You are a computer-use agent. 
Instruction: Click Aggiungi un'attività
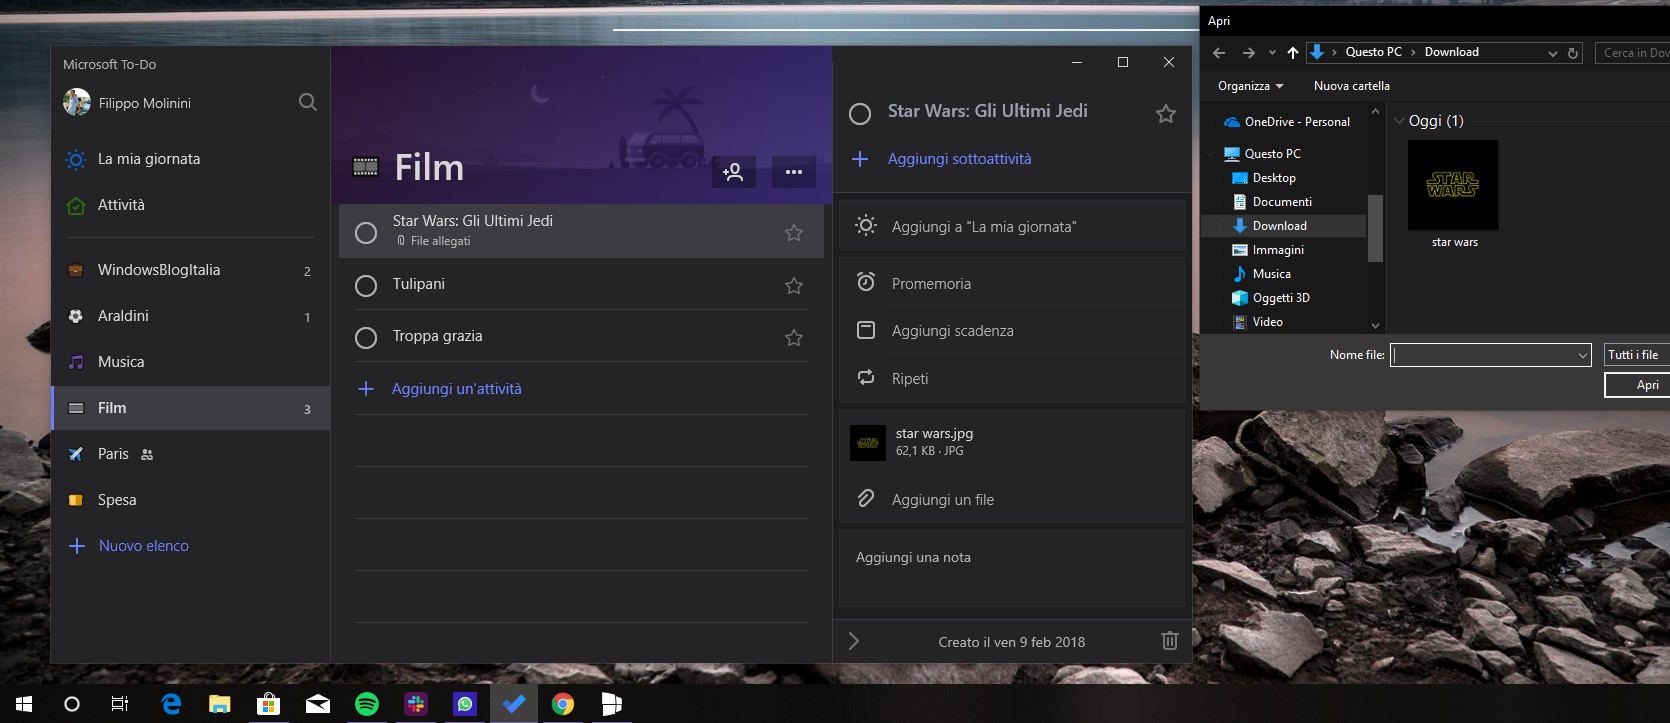click(x=456, y=389)
